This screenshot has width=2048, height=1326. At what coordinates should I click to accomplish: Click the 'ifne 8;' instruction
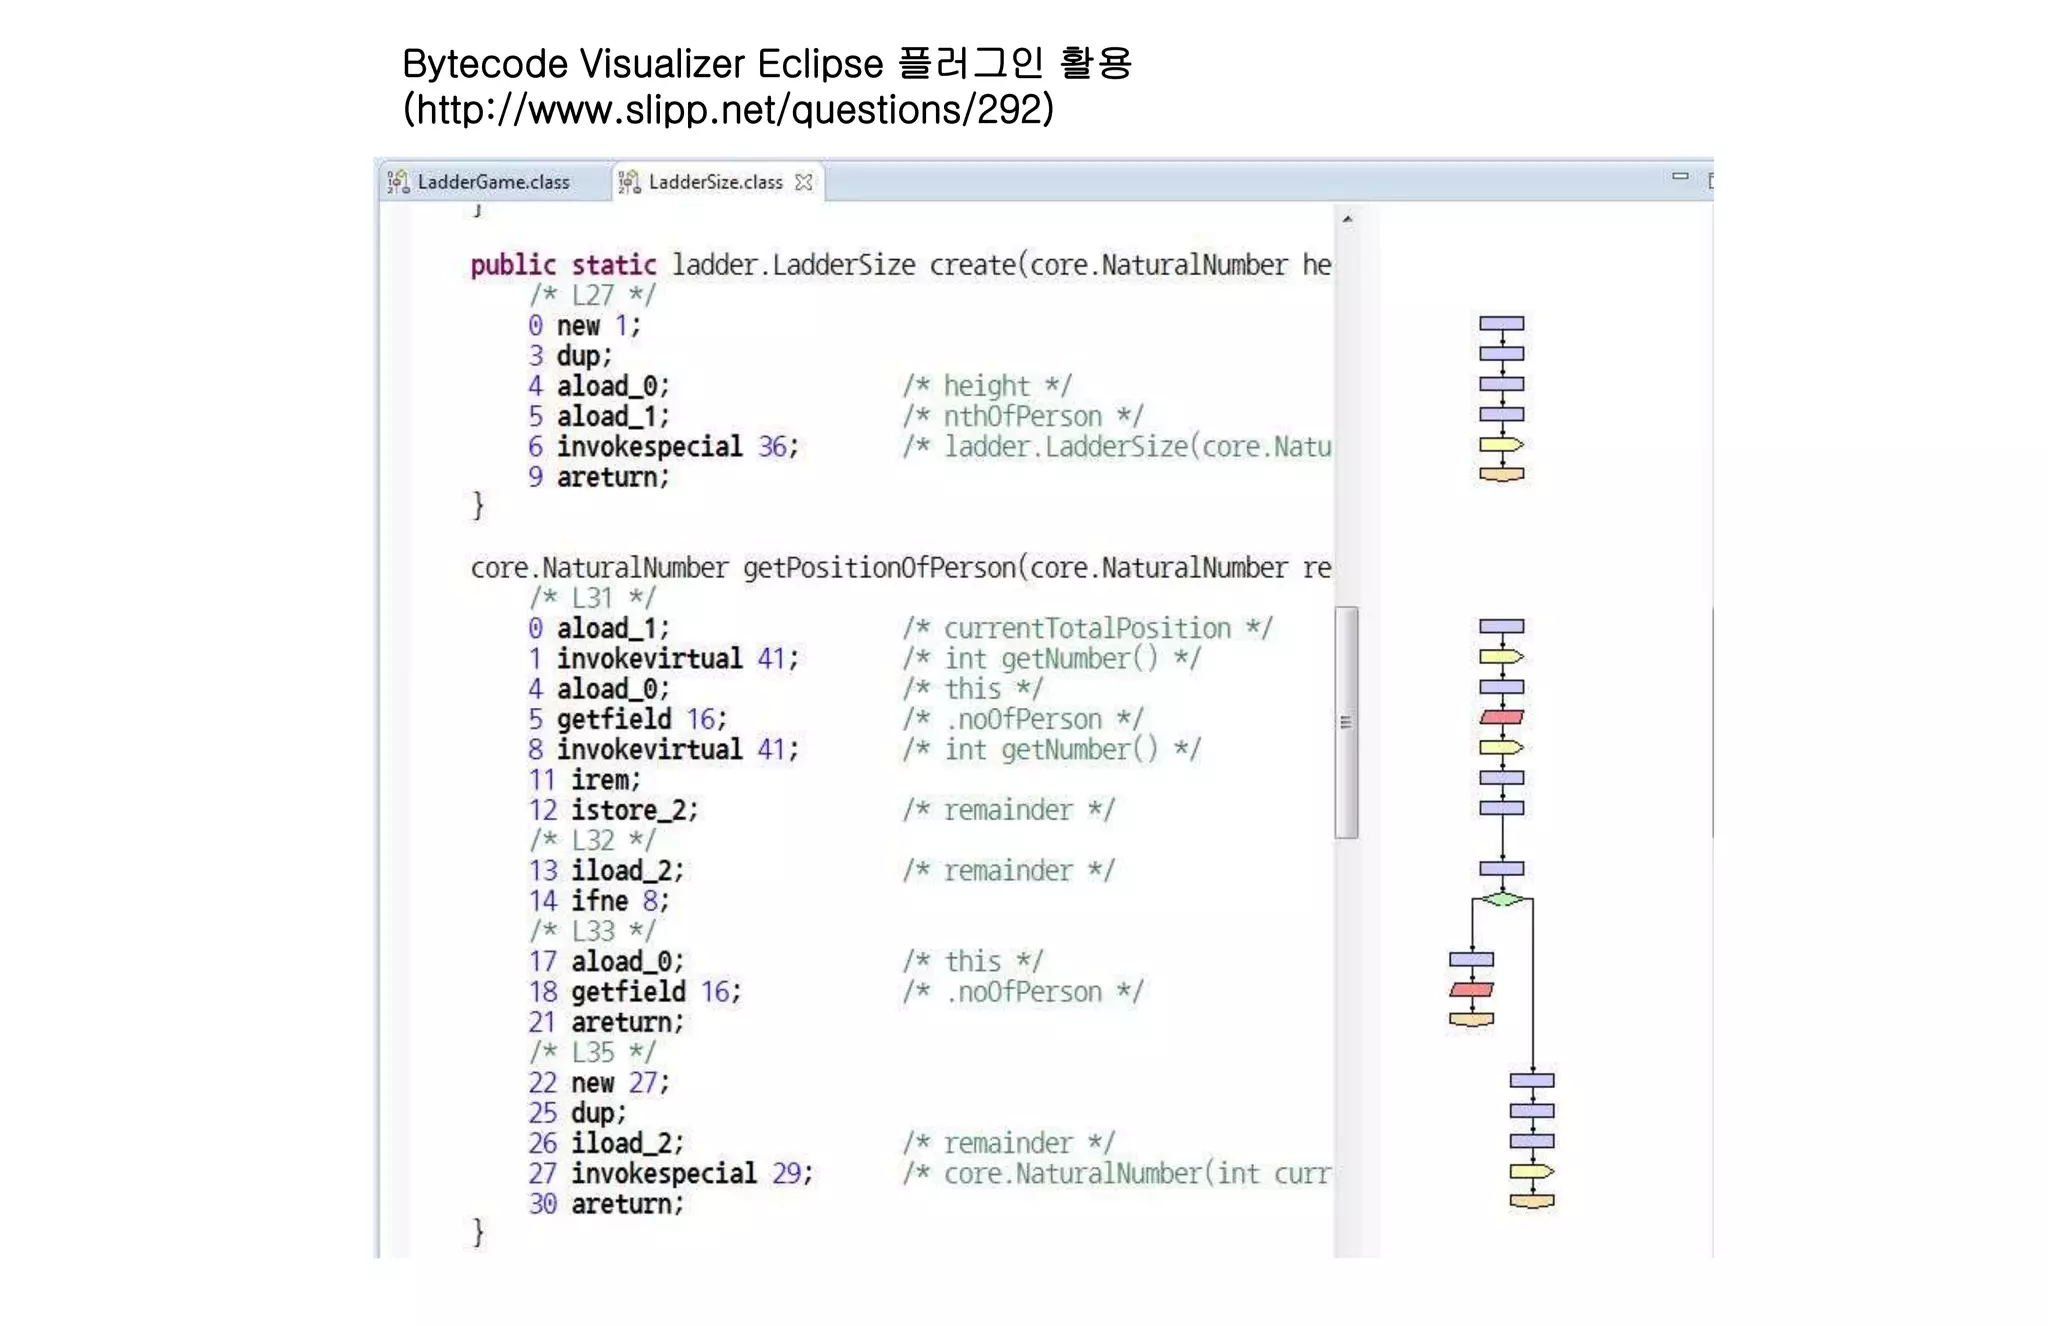click(599, 901)
